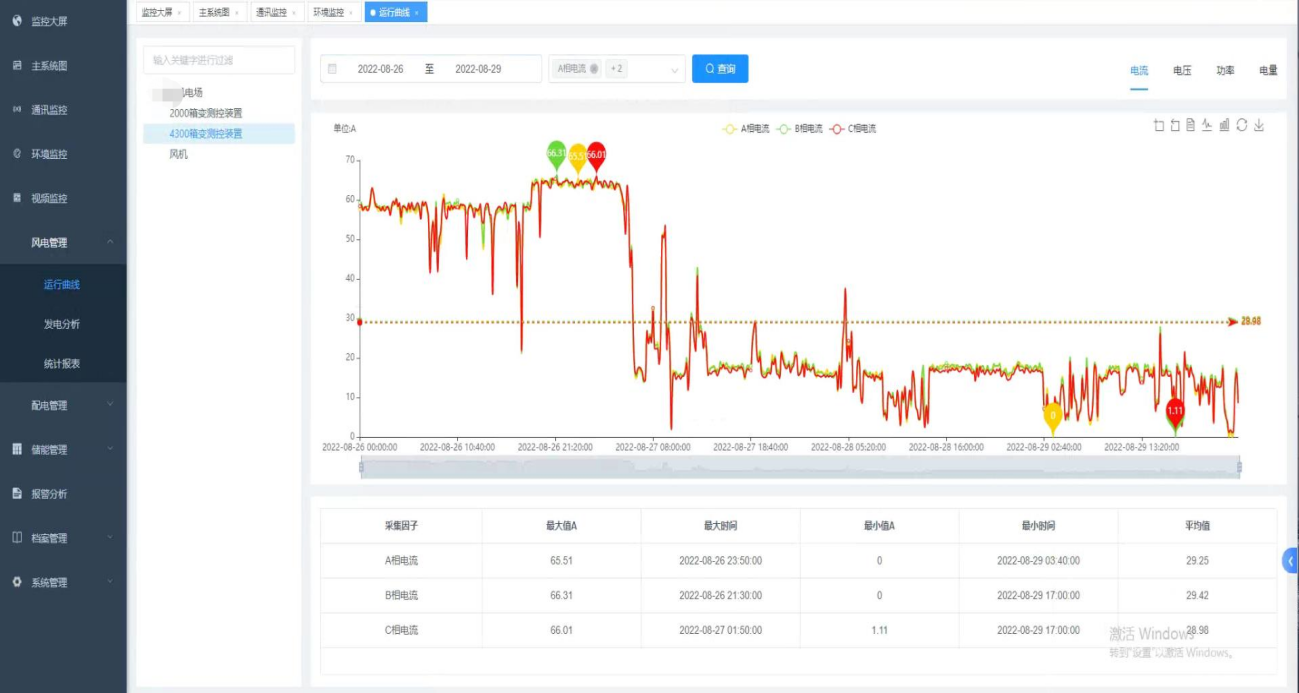The width and height of the screenshot is (1299, 693).
Task: Download the chart image via save icon
Action: coord(1259,125)
